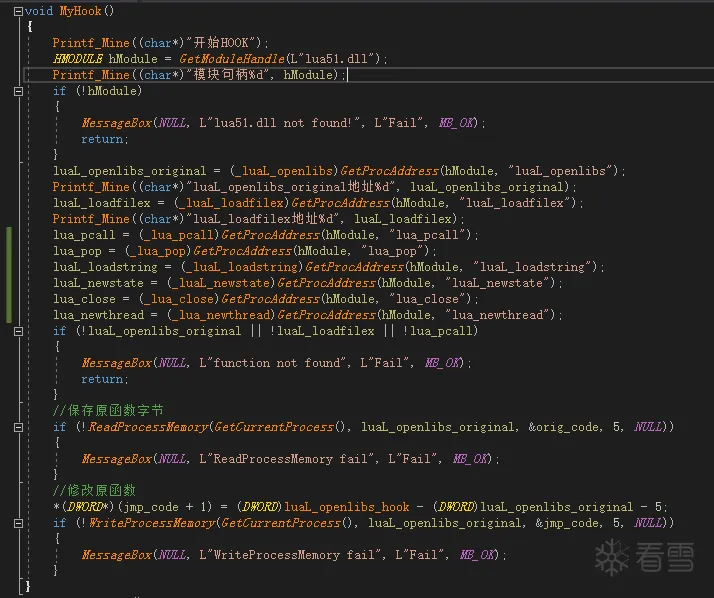Viewport: 714px width, 598px height.
Task: Click the WriteProcessMemory function call
Action: point(152,523)
